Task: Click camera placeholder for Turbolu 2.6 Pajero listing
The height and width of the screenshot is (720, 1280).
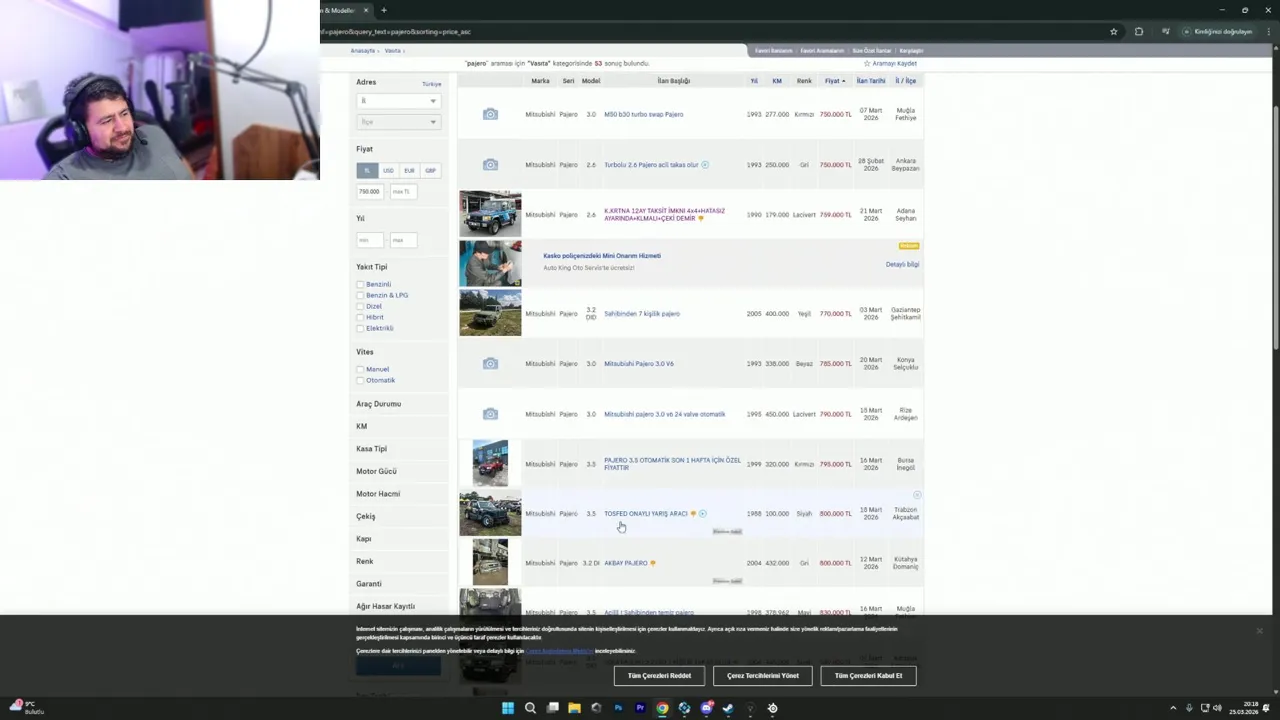Action: click(x=490, y=164)
